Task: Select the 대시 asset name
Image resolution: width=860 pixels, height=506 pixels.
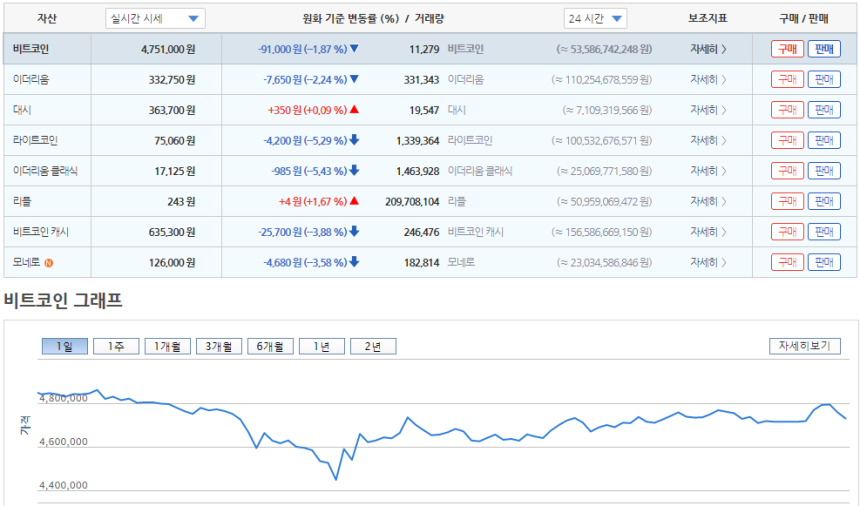Action: (x=22, y=110)
